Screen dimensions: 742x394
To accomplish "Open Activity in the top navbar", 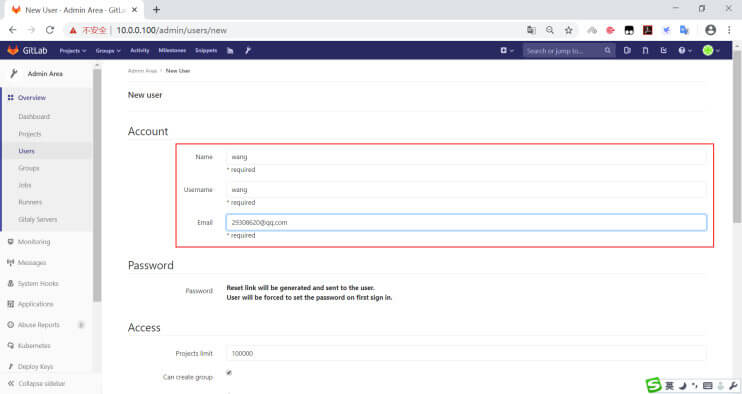I will click(140, 51).
